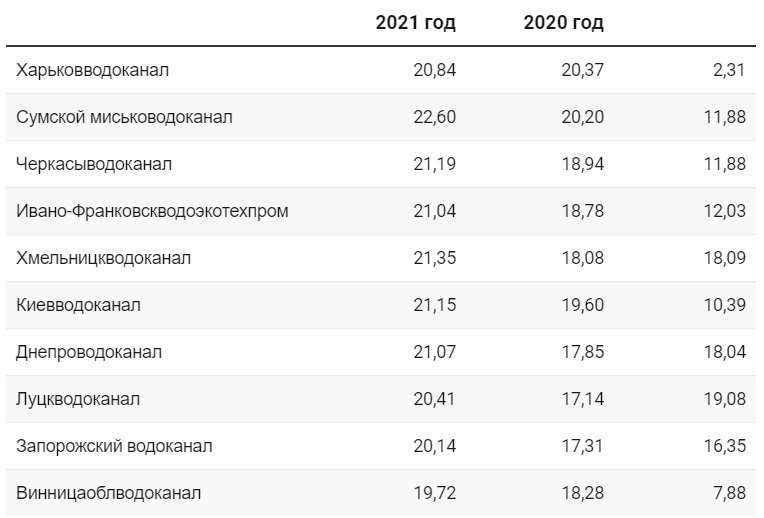The width and height of the screenshot is (764, 518).
Task: Select the 18,94 value in 2020 column
Action: 583,164
